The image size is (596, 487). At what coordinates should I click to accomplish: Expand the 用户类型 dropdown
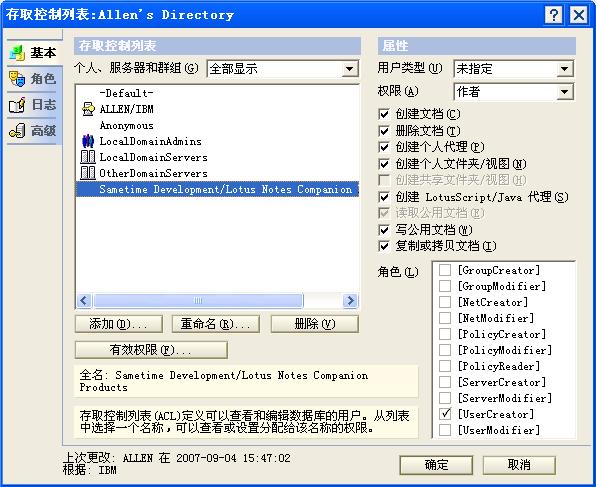[x=565, y=69]
